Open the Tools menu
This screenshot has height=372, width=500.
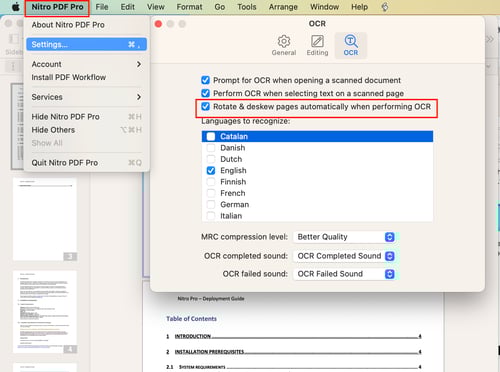pyautogui.click(x=247, y=7)
